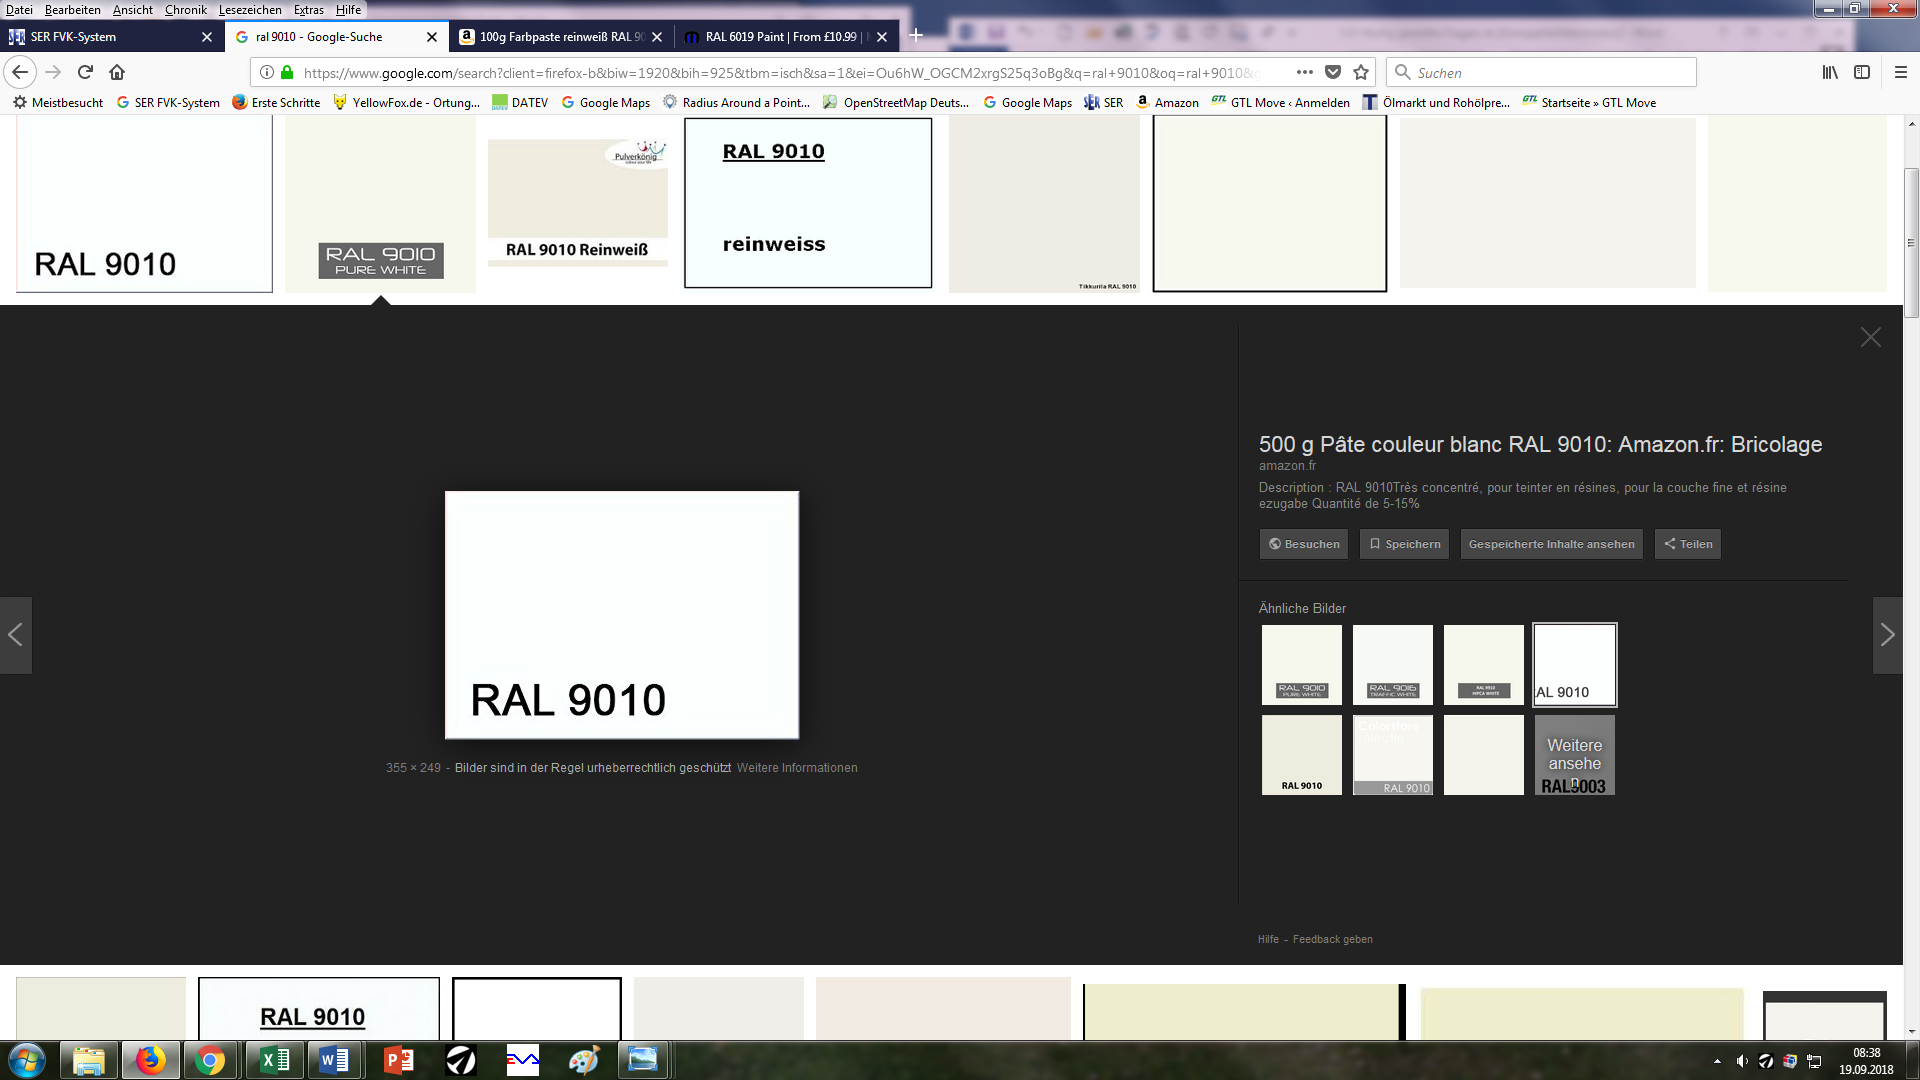
Task: Close the image preview panel
Action: [1870, 337]
